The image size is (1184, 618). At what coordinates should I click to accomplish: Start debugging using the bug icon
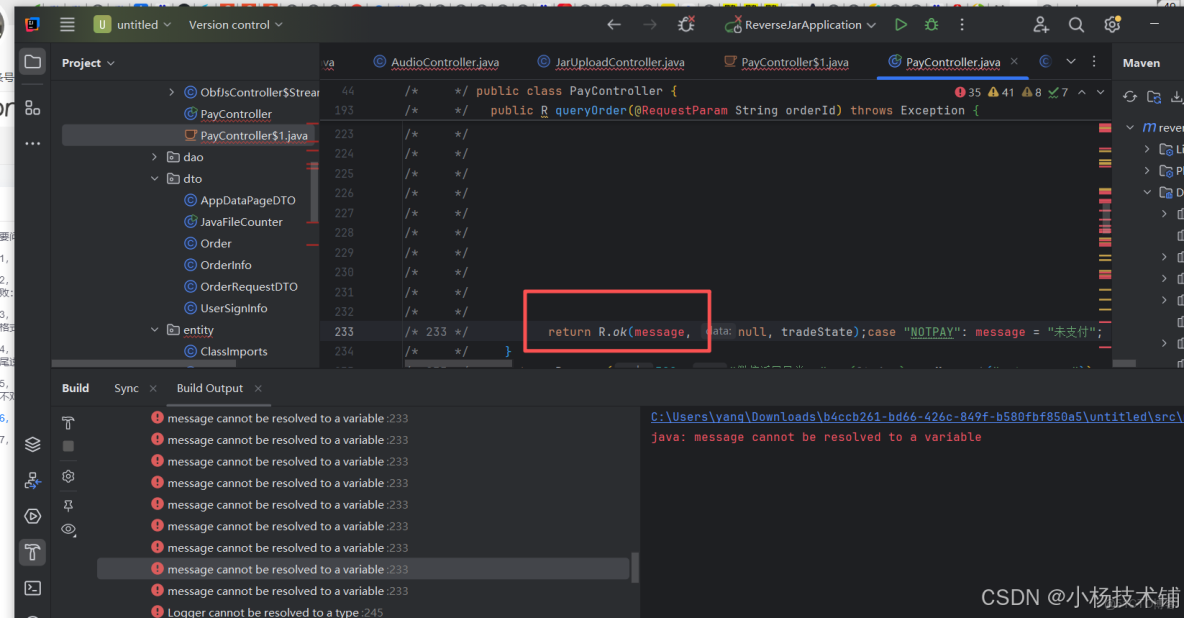(x=930, y=24)
